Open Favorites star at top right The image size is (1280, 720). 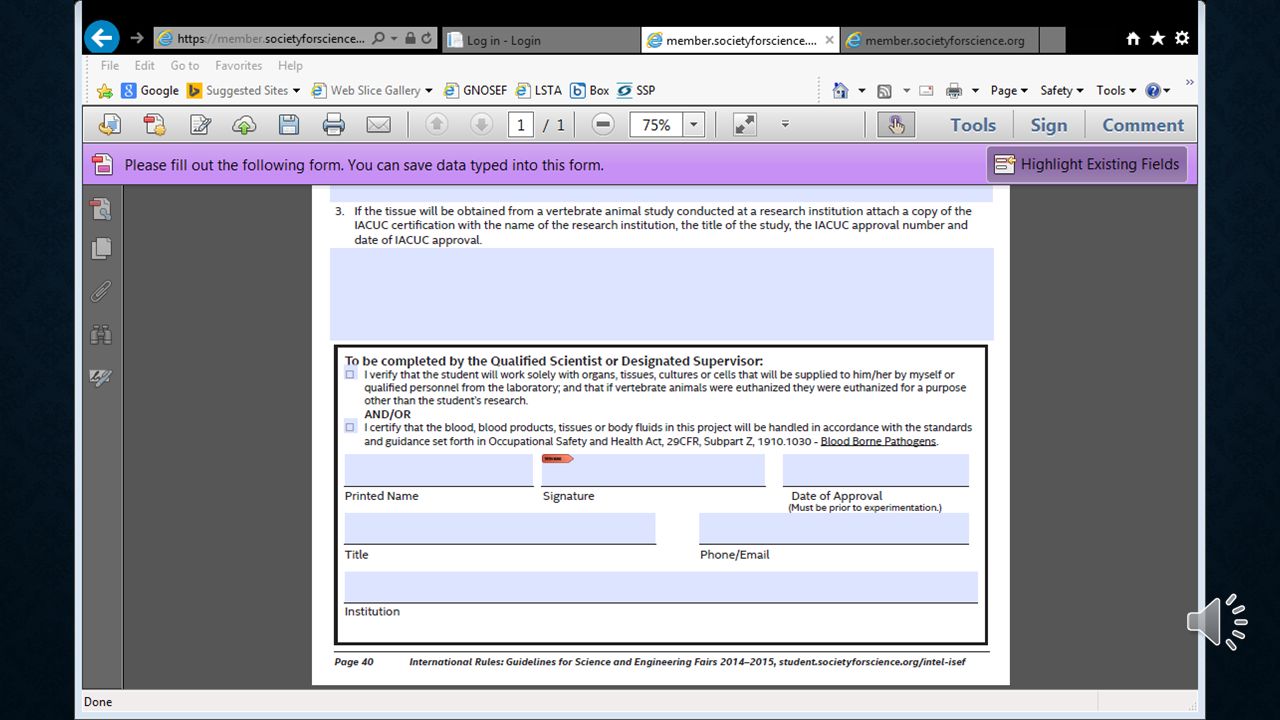tap(1157, 38)
